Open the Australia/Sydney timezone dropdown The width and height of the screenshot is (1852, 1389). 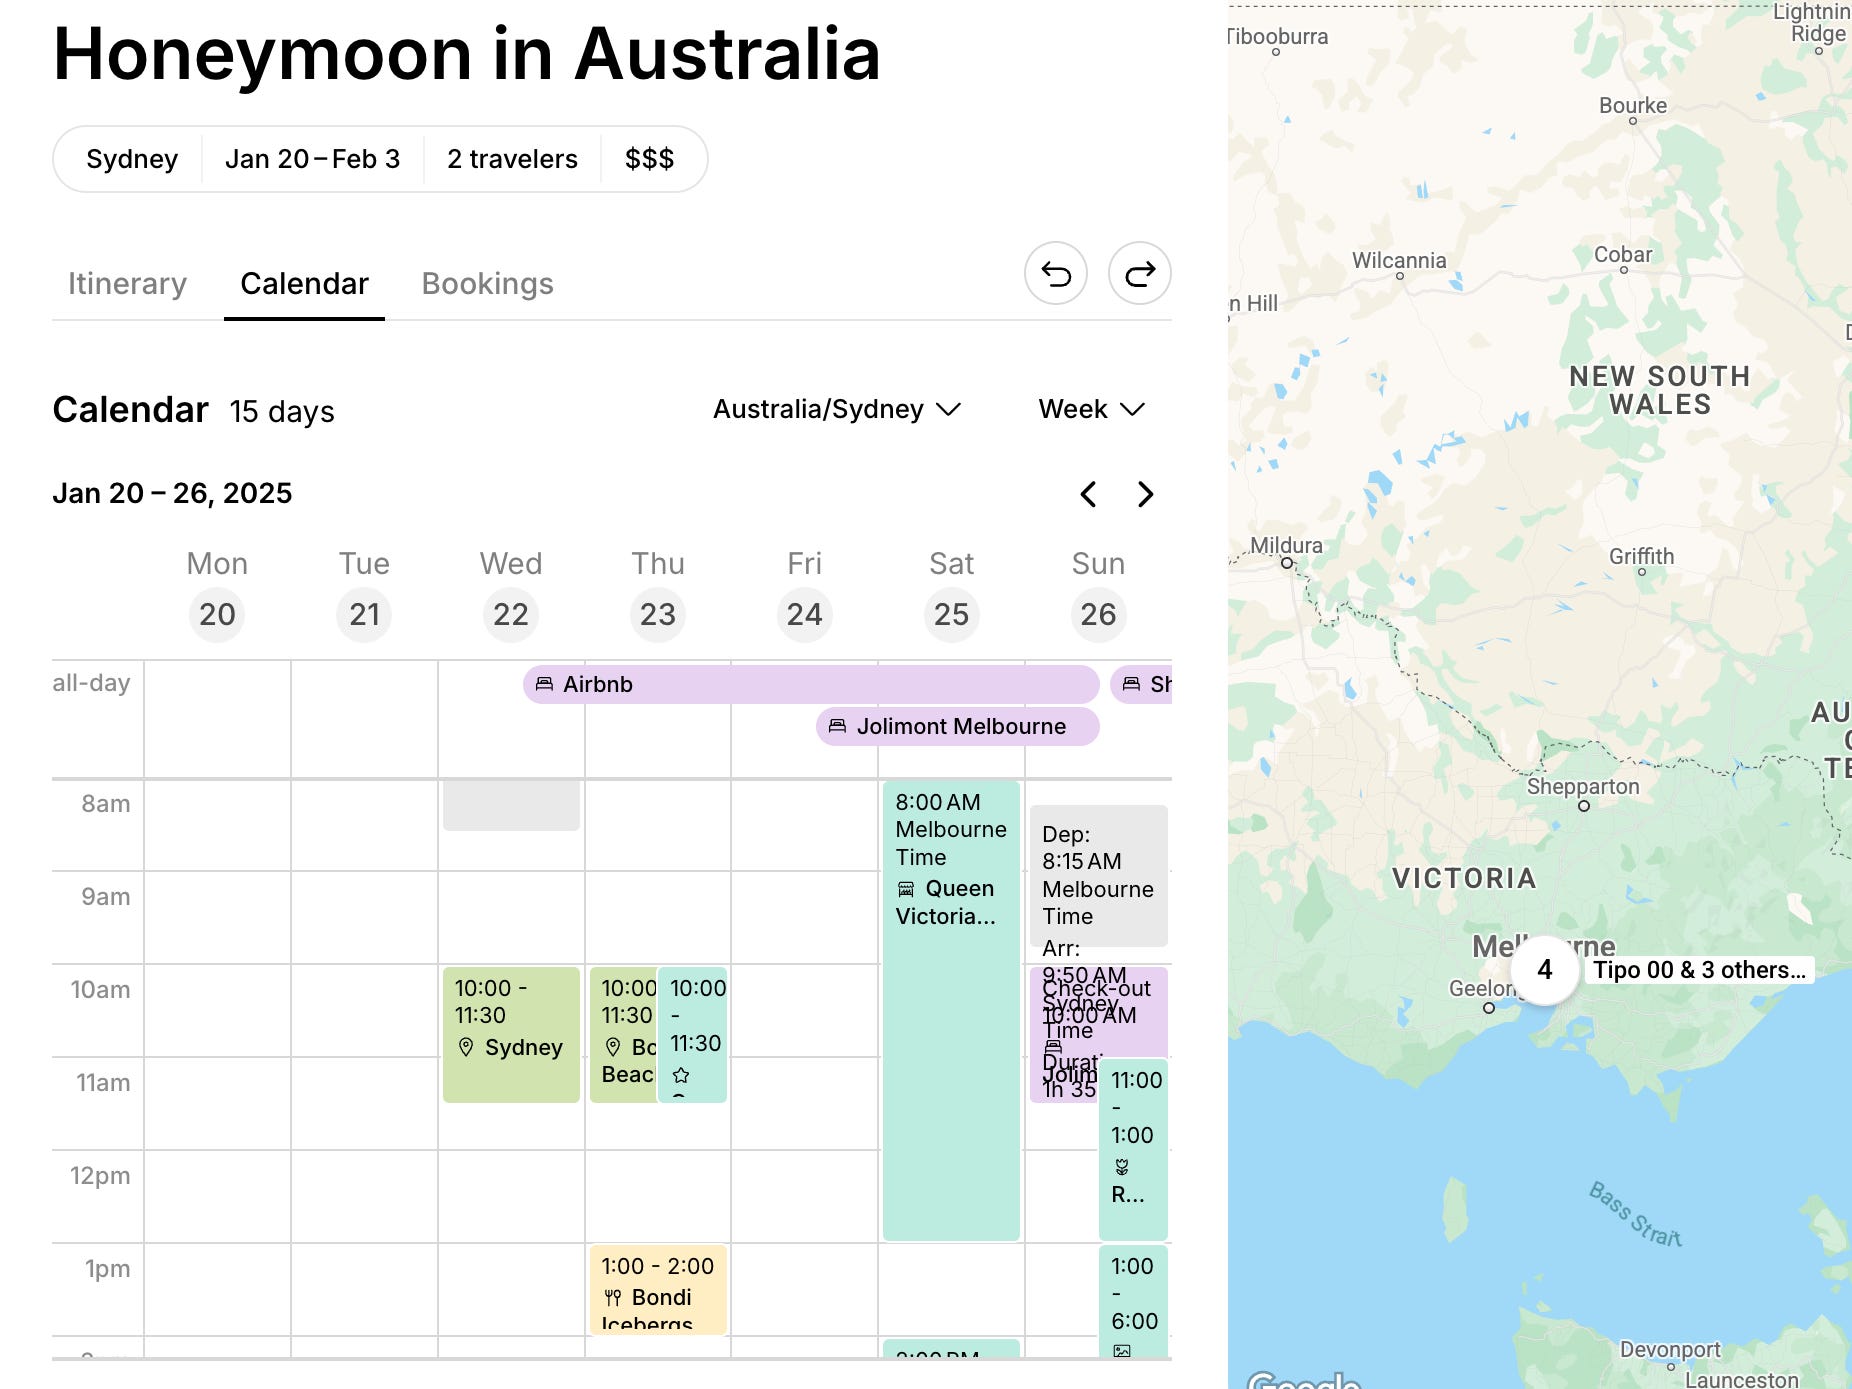pos(836,409)
